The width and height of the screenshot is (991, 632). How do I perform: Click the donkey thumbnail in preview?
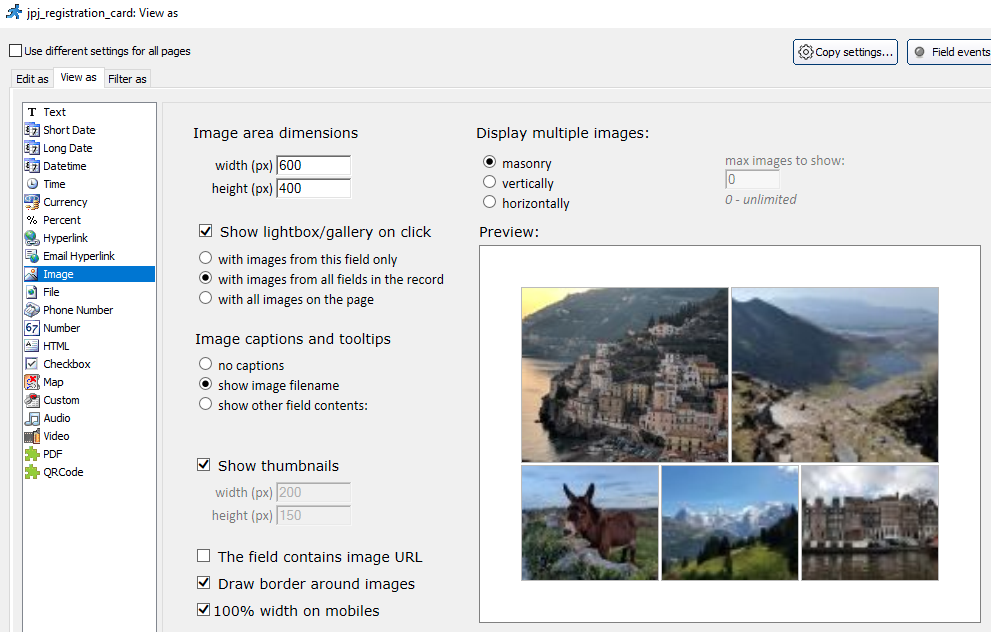click(x=589, y=522)
